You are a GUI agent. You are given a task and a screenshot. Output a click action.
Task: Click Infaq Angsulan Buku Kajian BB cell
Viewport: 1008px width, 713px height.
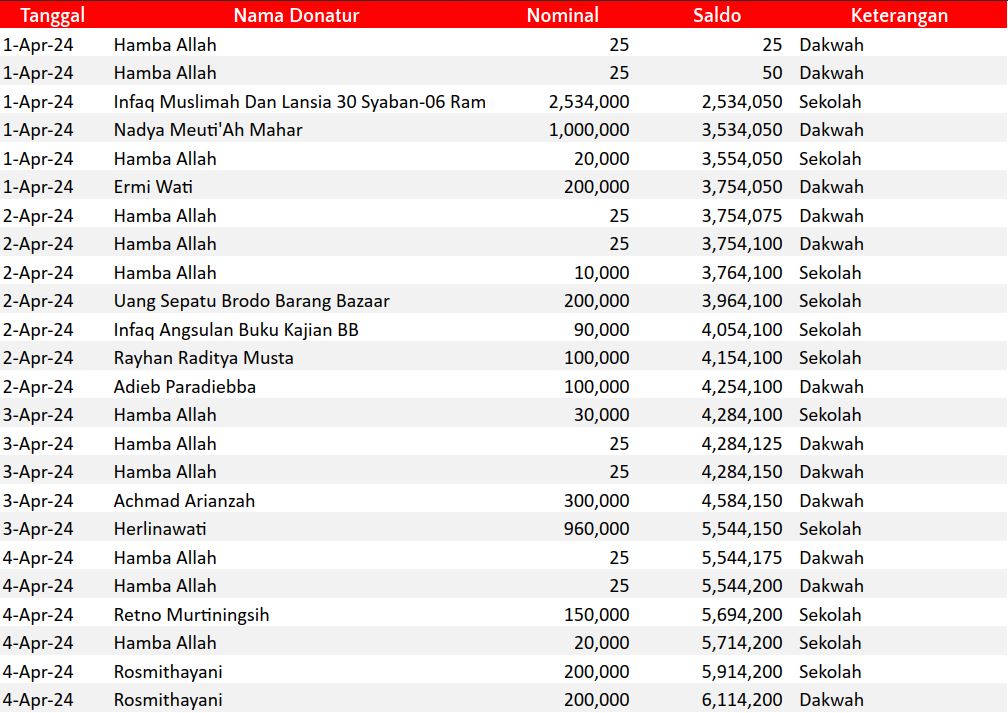point(236,330)
